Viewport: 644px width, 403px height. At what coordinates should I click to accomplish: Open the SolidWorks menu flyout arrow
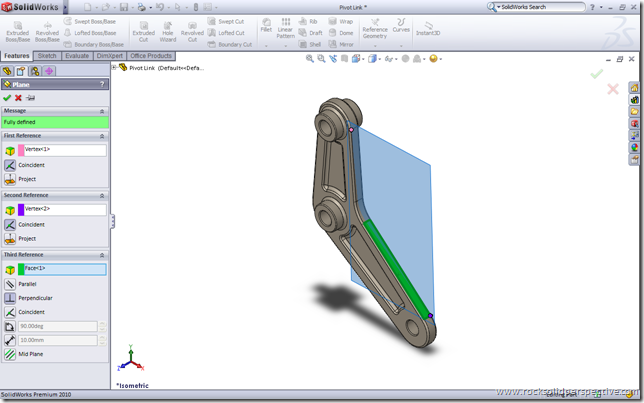[65, 7]
